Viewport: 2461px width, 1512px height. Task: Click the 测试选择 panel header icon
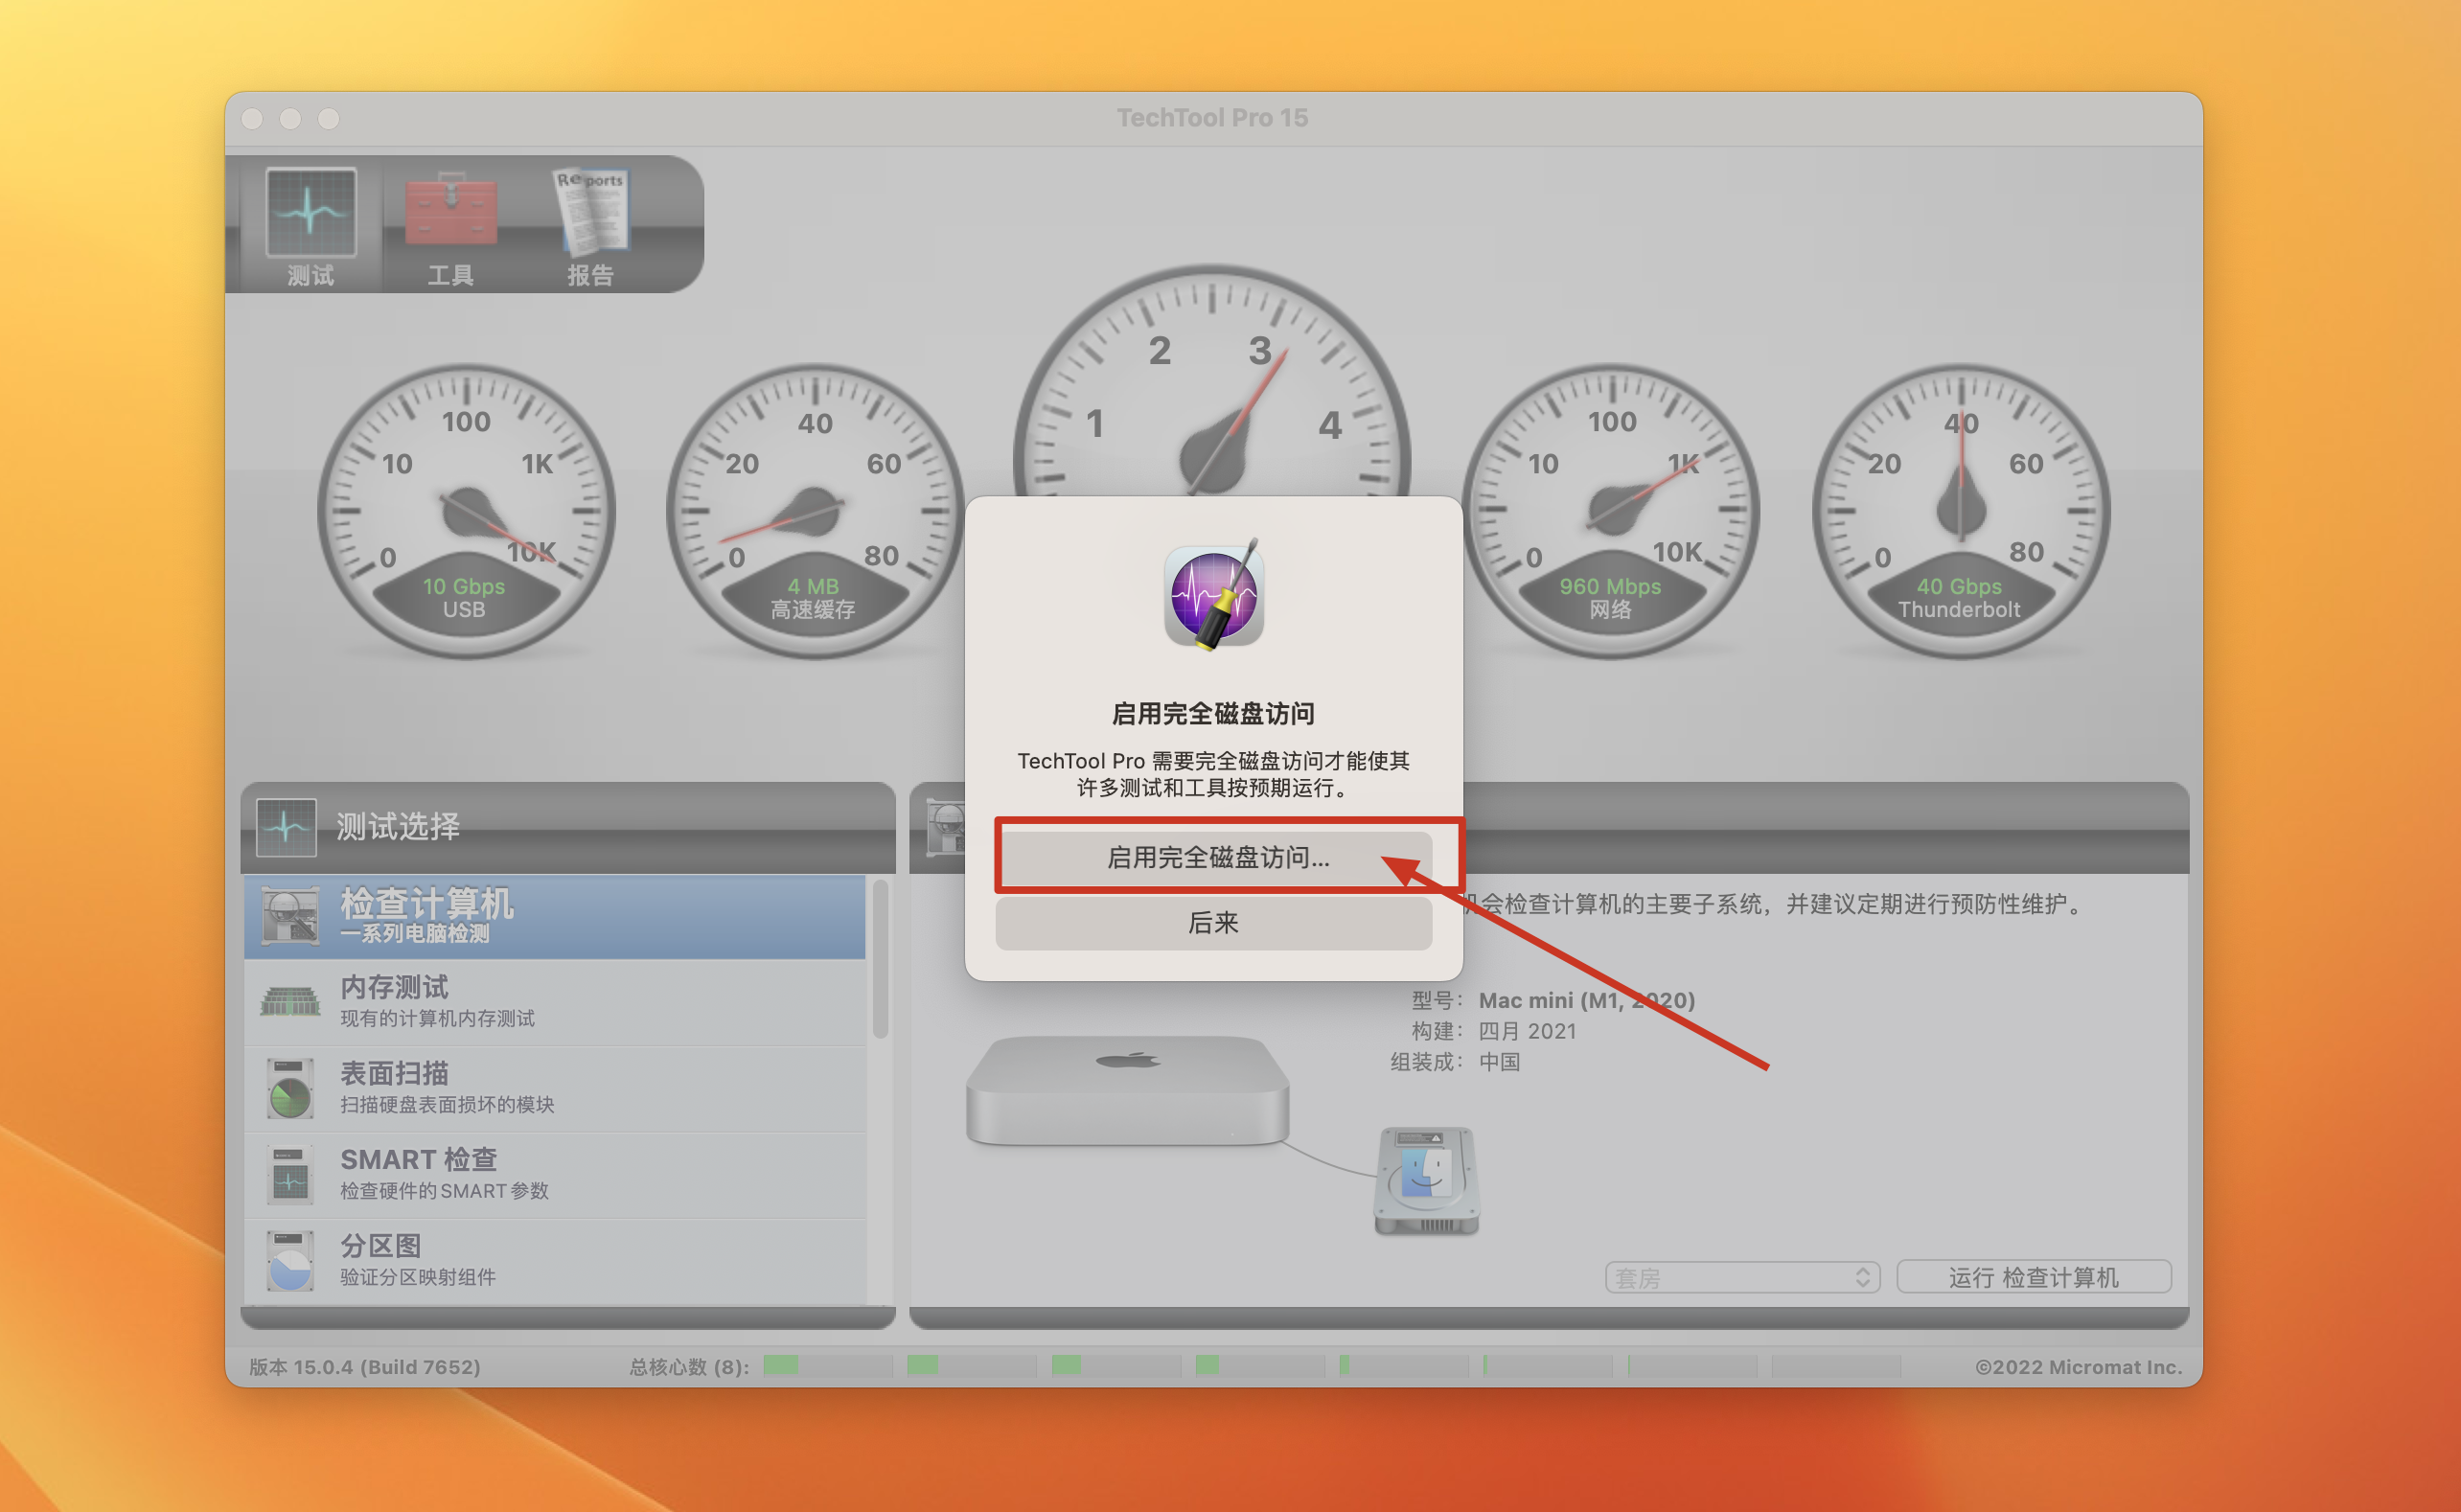(286, 826)
